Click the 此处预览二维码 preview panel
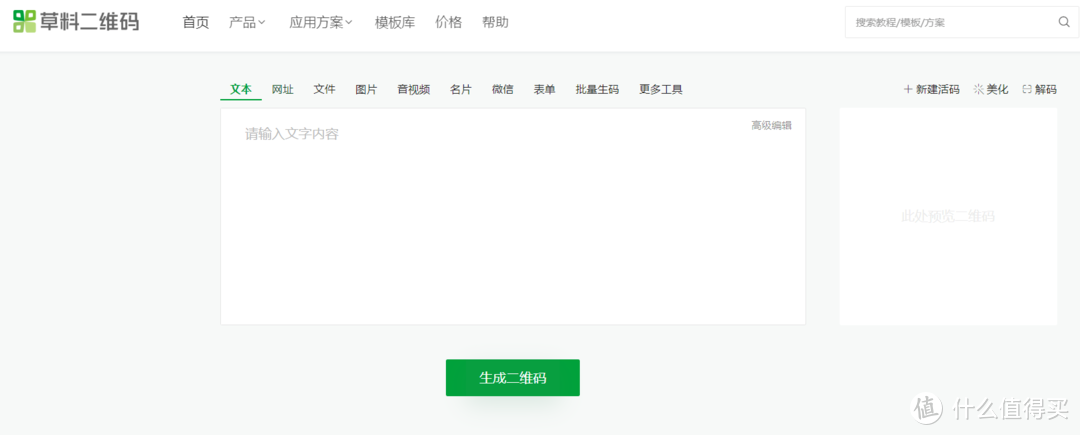The width and height of the screenshot is (1080, 435). pos(948,216)
